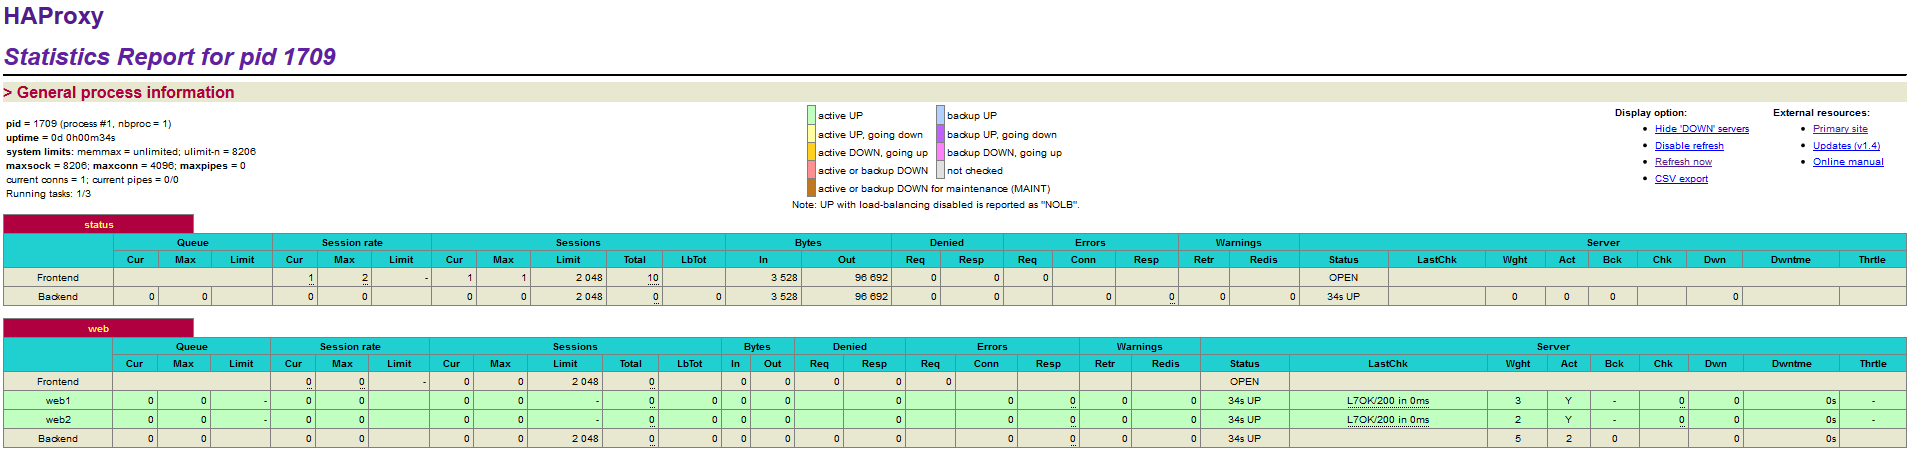Image resolution: width=1912 pixels, height=459 pixels.
Task: Click '34s UP' status in web2 row
Action: 1244,420
